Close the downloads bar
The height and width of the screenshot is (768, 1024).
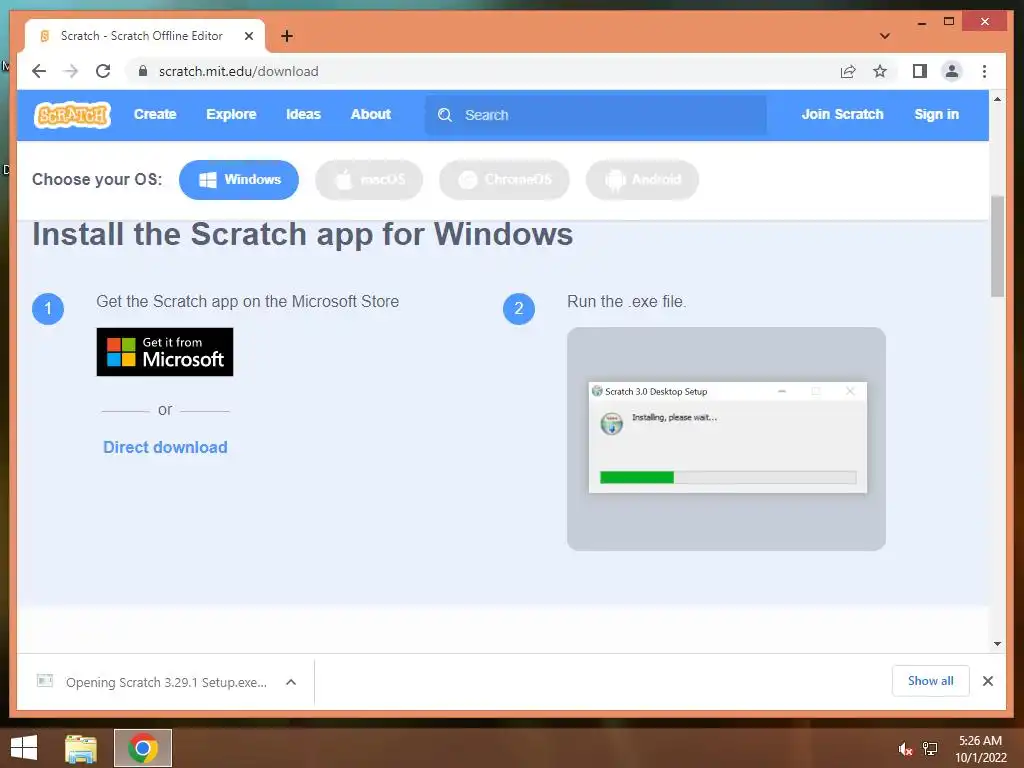[988, 681]
